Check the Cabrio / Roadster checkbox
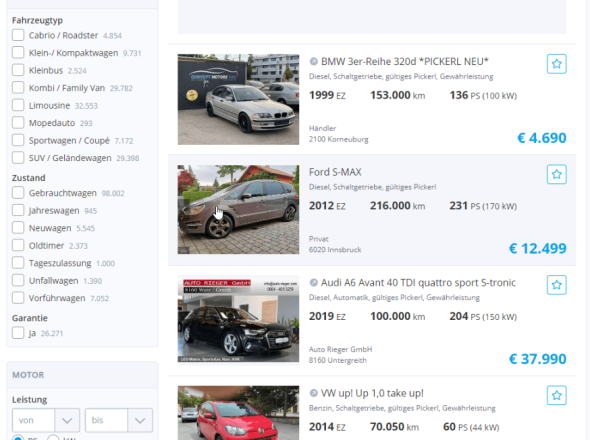The image size is (590, 440). pos(18,35)
